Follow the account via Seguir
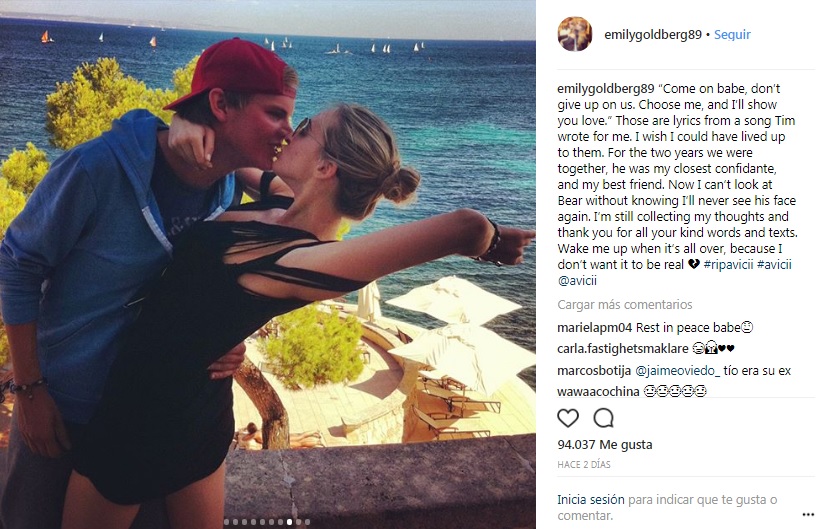Screen dimensions: 820x529 pos(732,34)
